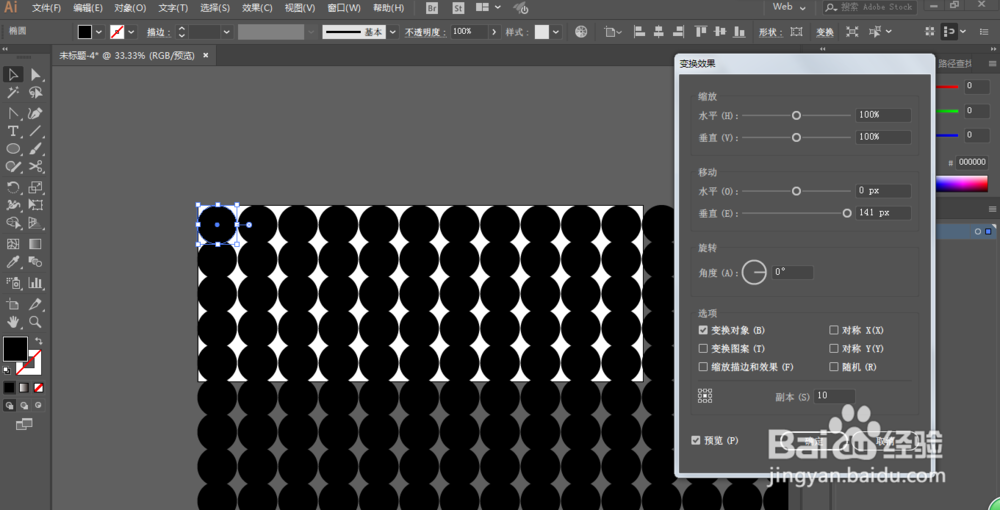The width and height of the screenshot is (1000, 510).
Task: Select the Free Transform tool
Action: [x=36, y=205]
